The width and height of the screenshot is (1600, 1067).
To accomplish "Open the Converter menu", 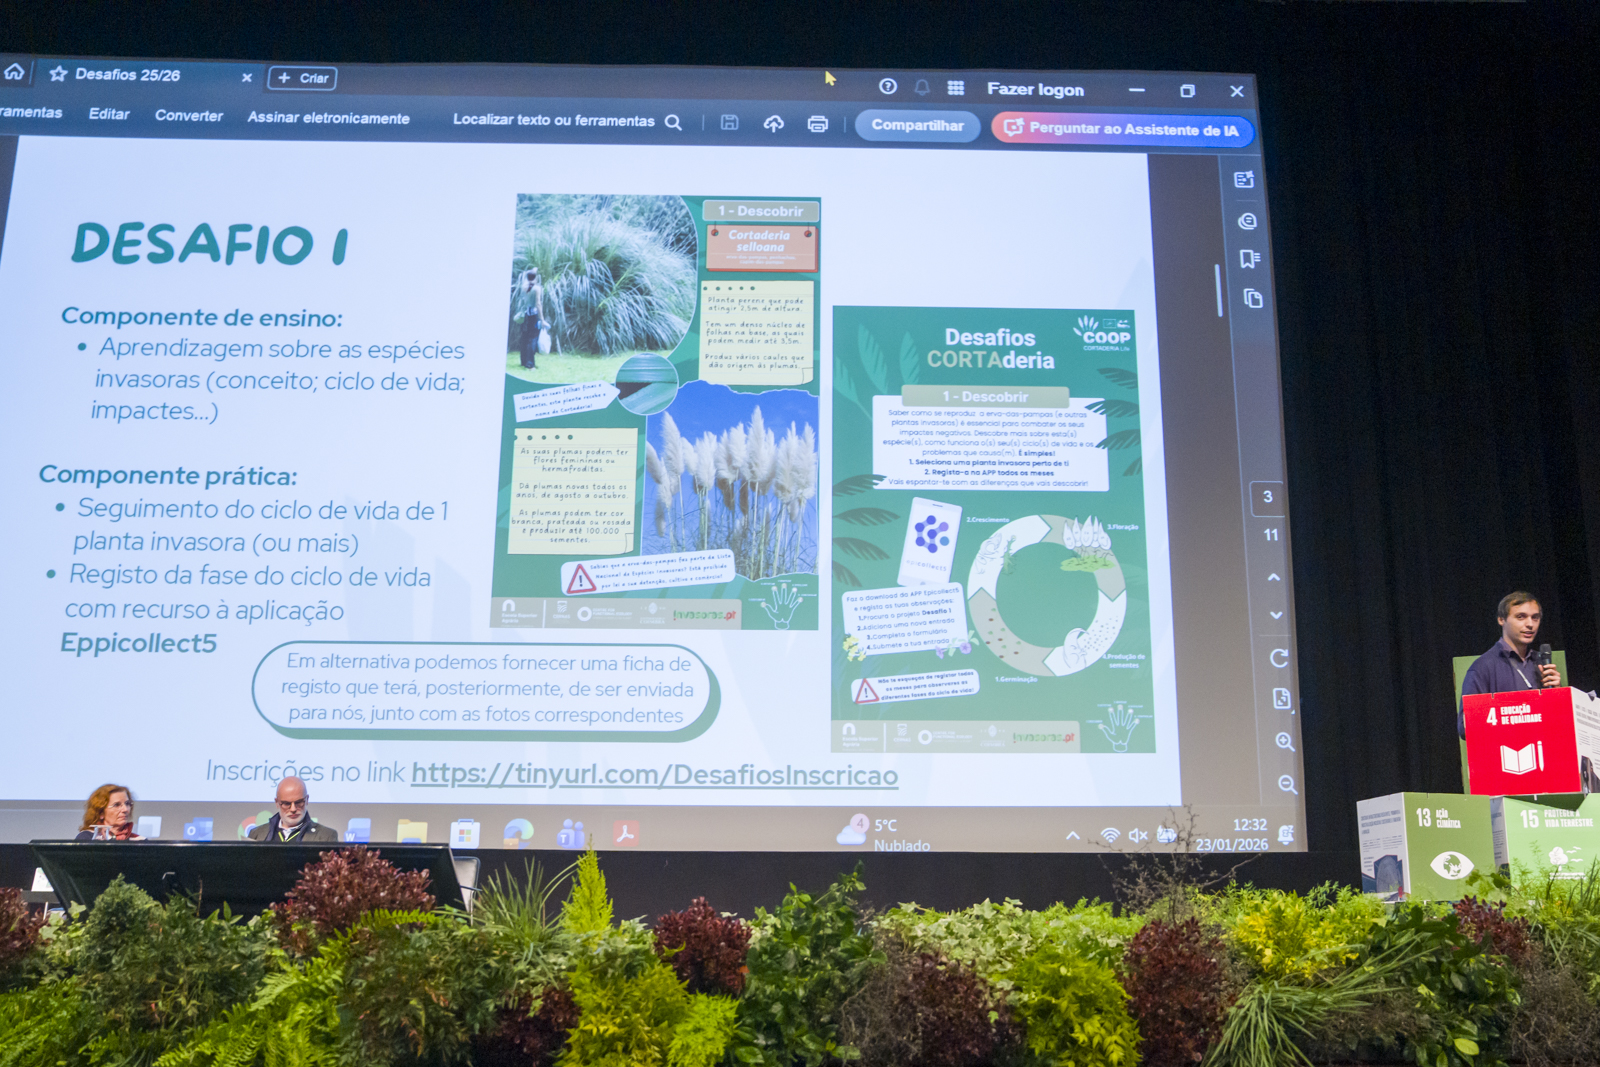I will [x=189, y=116].
